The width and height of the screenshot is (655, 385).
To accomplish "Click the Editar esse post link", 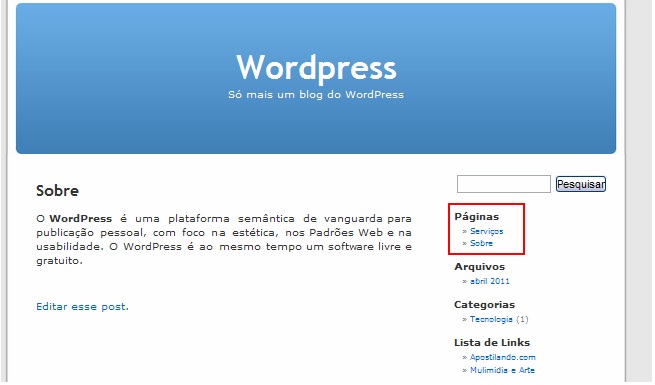I will click(82, 306).
